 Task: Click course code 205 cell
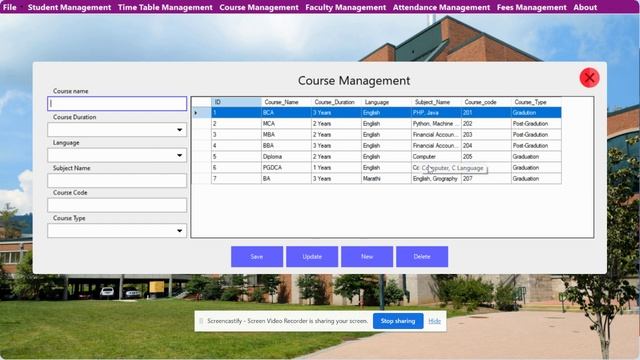(486, 157)
